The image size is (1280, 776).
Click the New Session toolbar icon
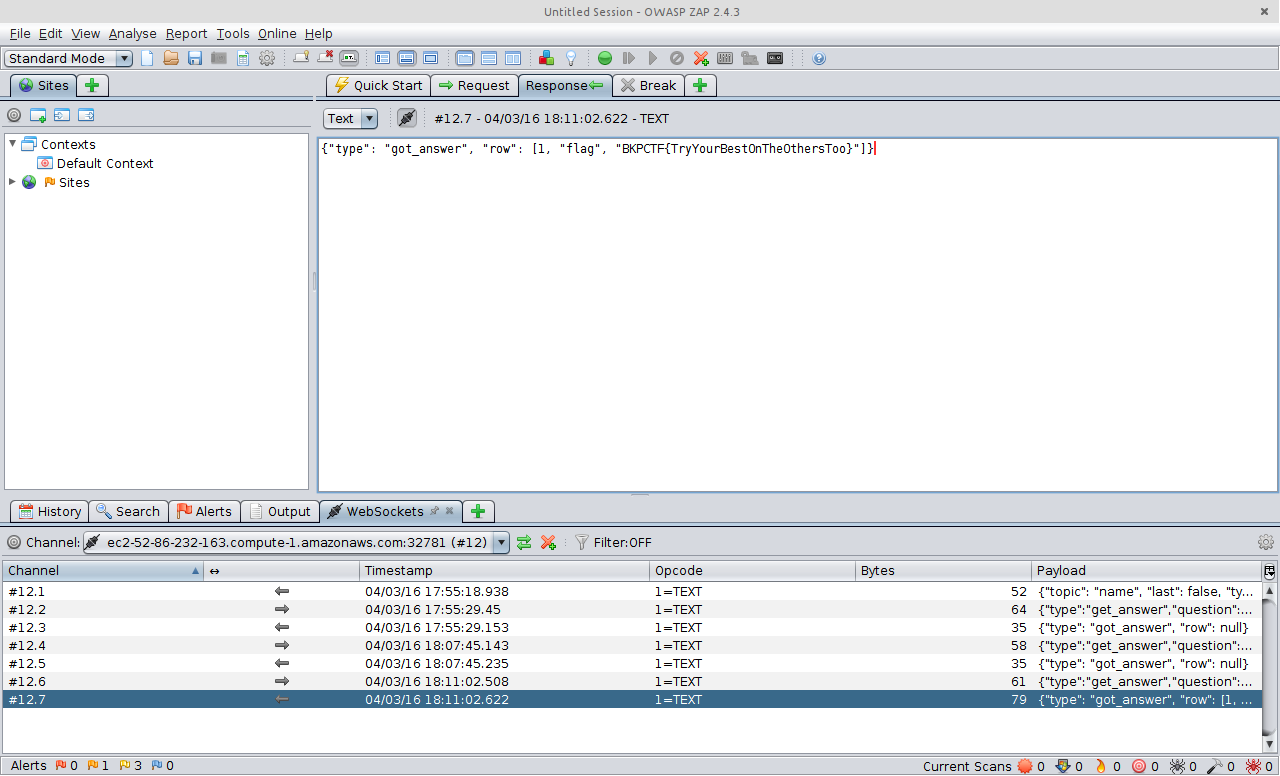(x=148, y=58)
